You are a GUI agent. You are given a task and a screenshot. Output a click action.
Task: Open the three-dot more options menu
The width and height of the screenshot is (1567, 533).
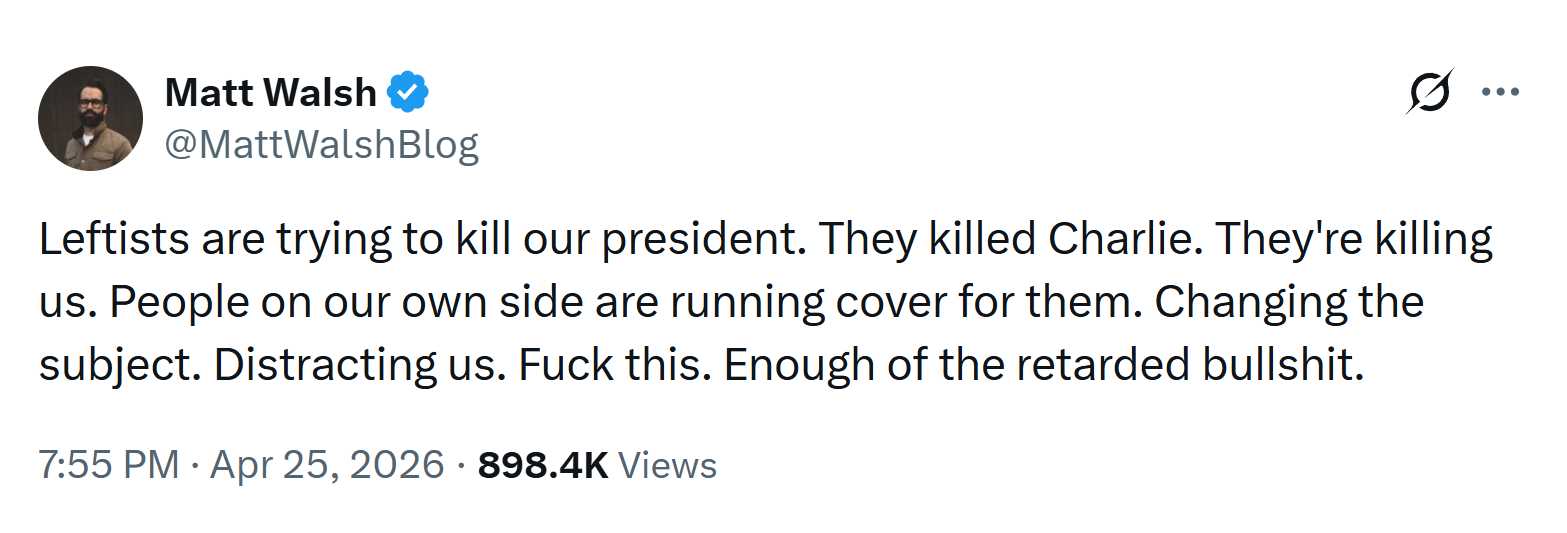coord(1500,93)
